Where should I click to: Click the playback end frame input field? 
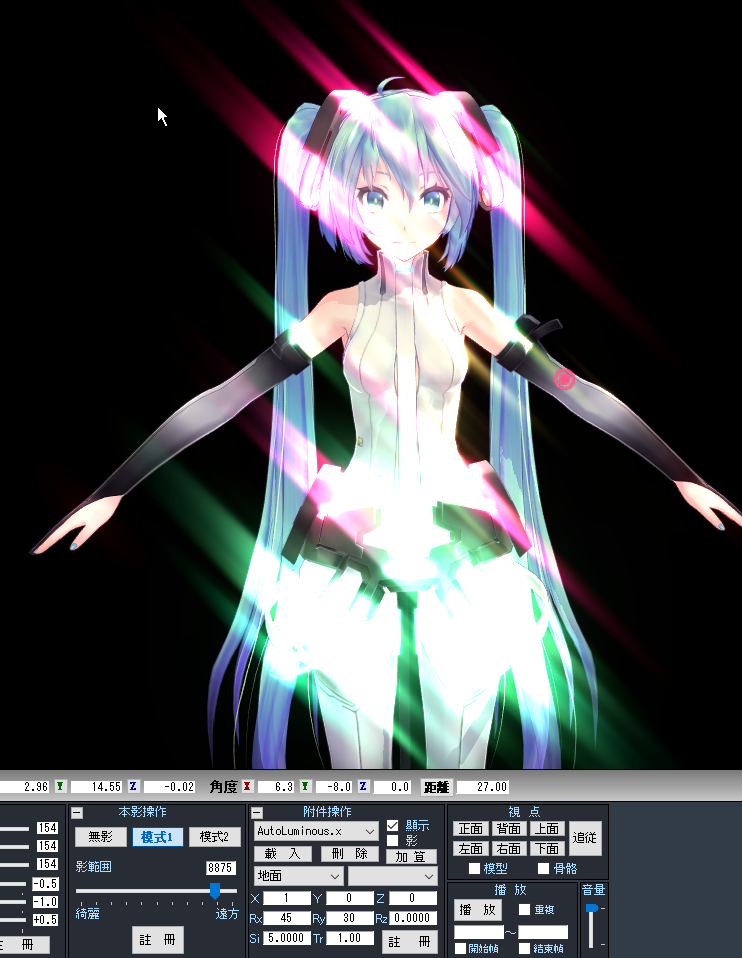(543, 932)
